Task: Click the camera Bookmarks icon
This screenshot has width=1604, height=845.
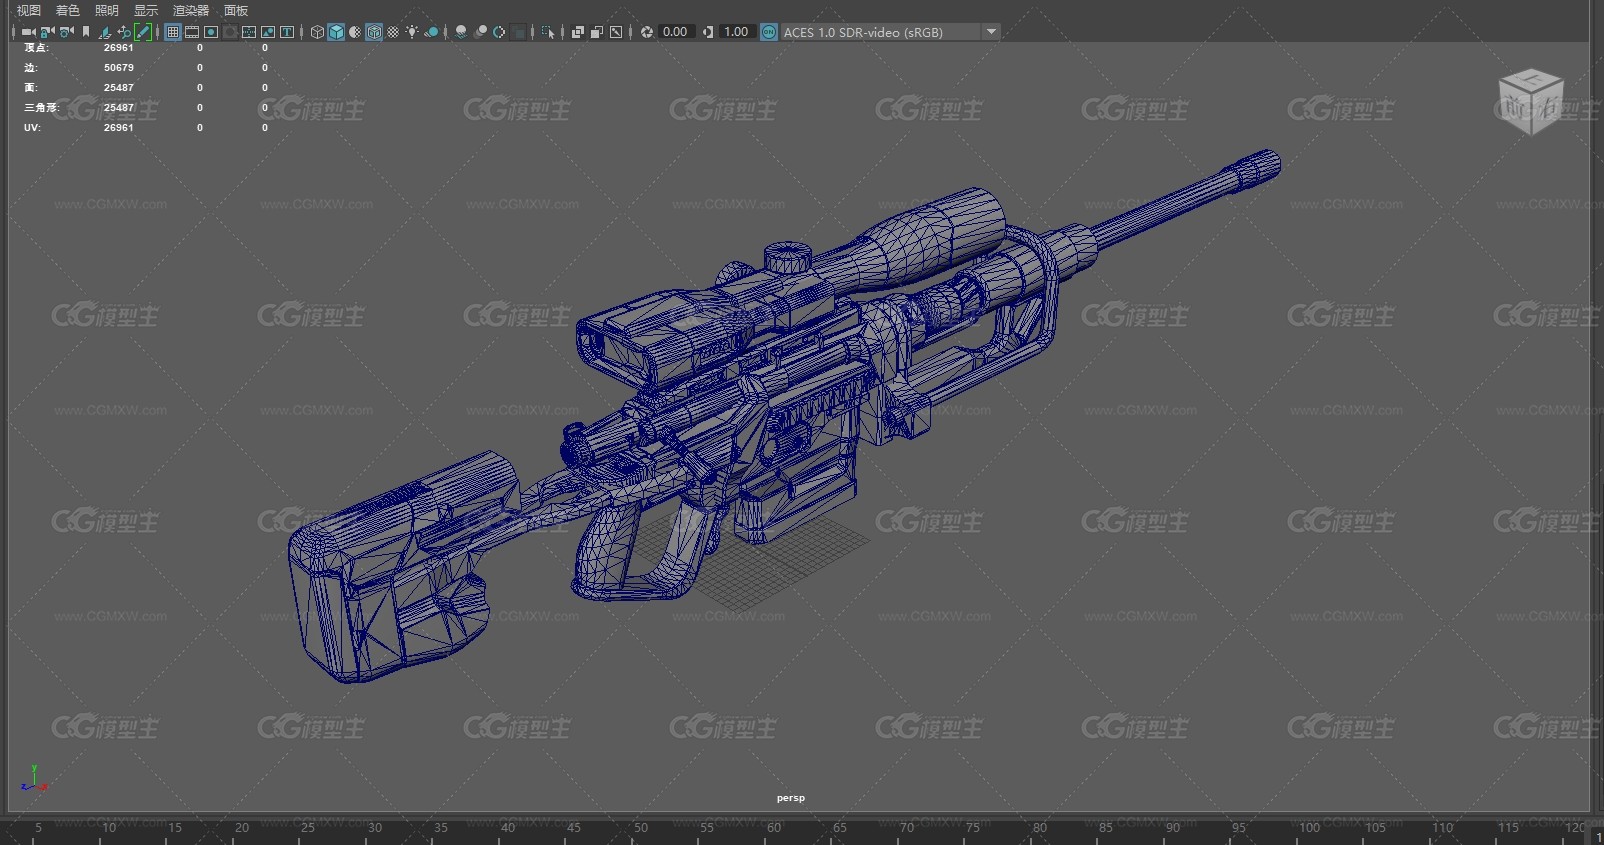Action: tap(86, 32)
